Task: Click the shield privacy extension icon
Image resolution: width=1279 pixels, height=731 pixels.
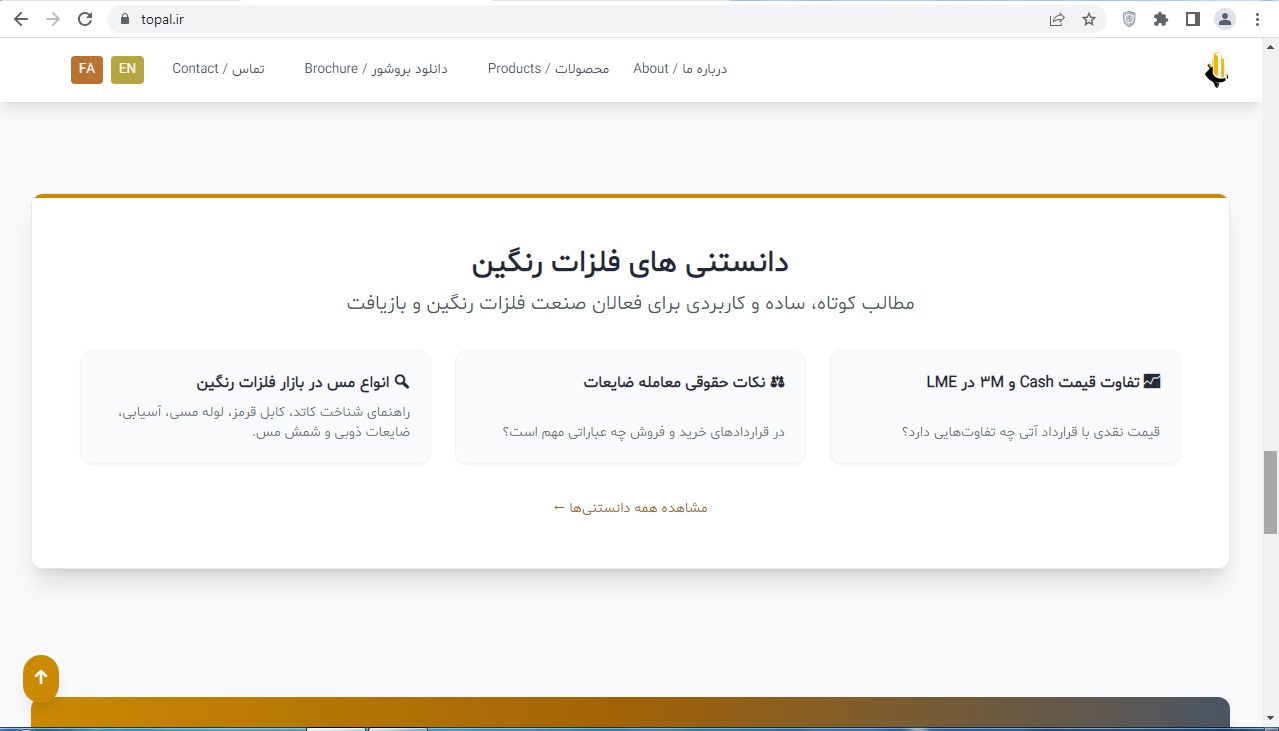Action: click(1129, 18)
